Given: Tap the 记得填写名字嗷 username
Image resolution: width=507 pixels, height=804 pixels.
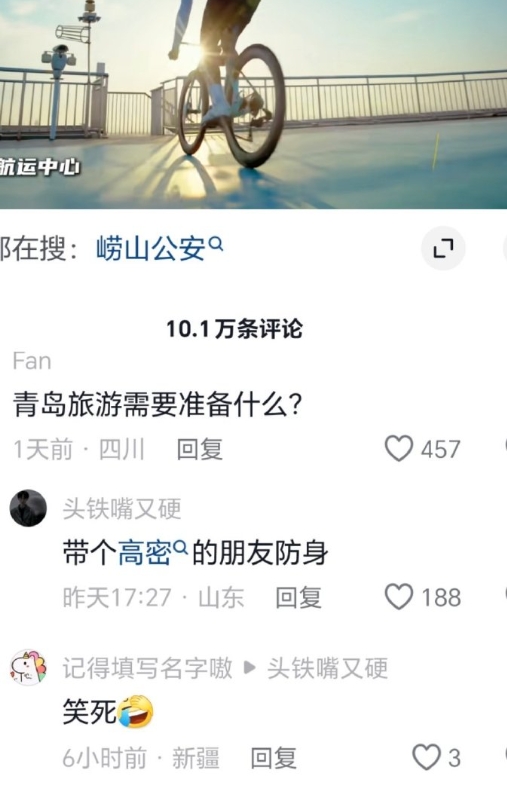Looking at the screenshot, I should (x=148, y=668).
